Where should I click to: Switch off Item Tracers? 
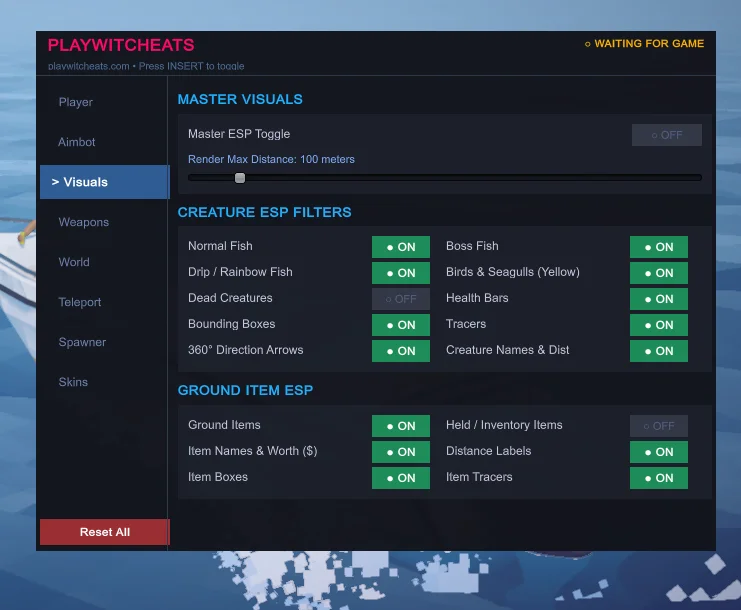659,478
